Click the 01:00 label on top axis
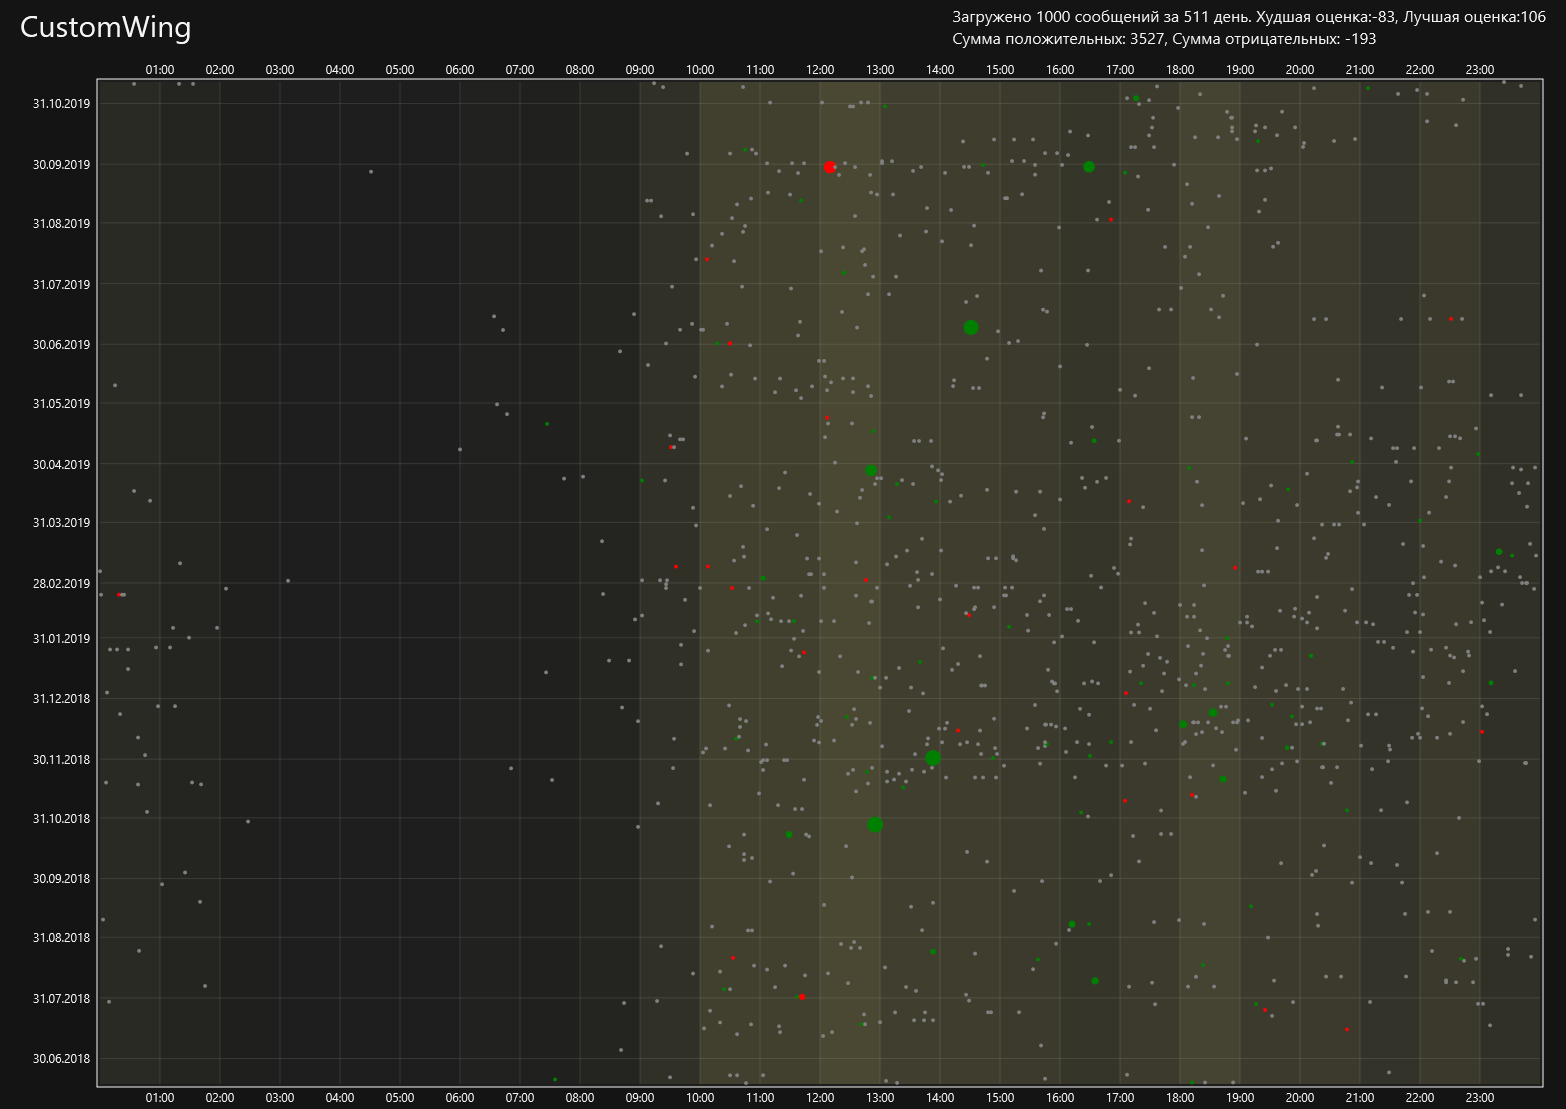This screenshot has height=1109, width=1566. [160, 70]
